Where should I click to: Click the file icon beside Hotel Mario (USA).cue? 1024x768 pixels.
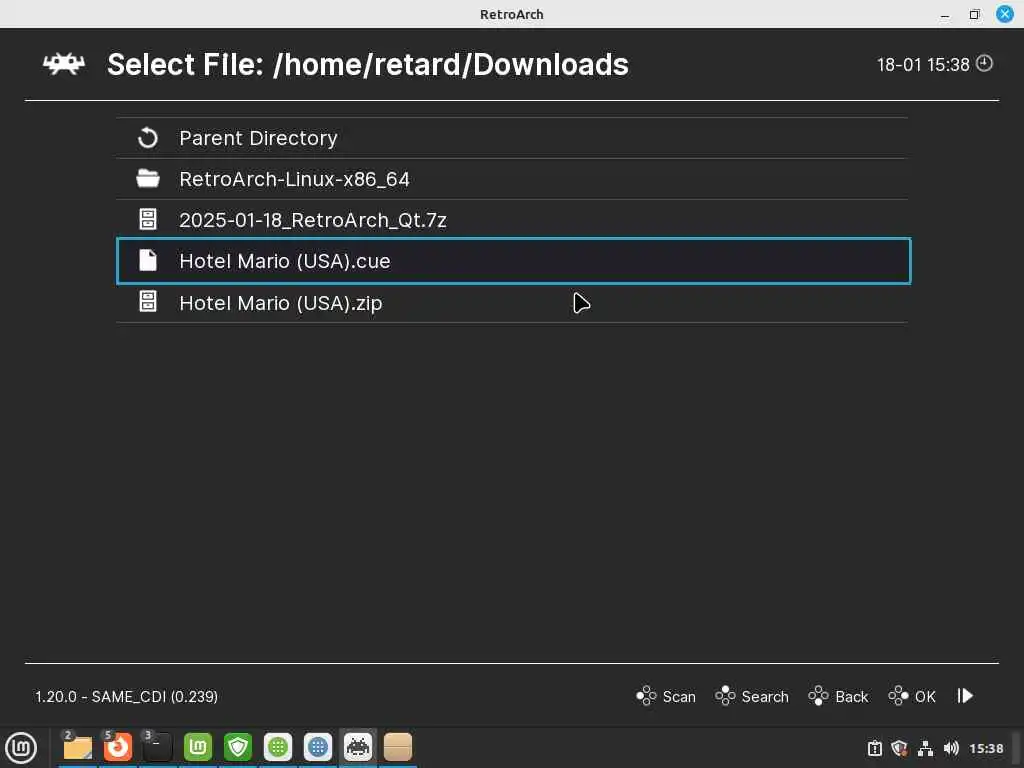pos(148,260)
